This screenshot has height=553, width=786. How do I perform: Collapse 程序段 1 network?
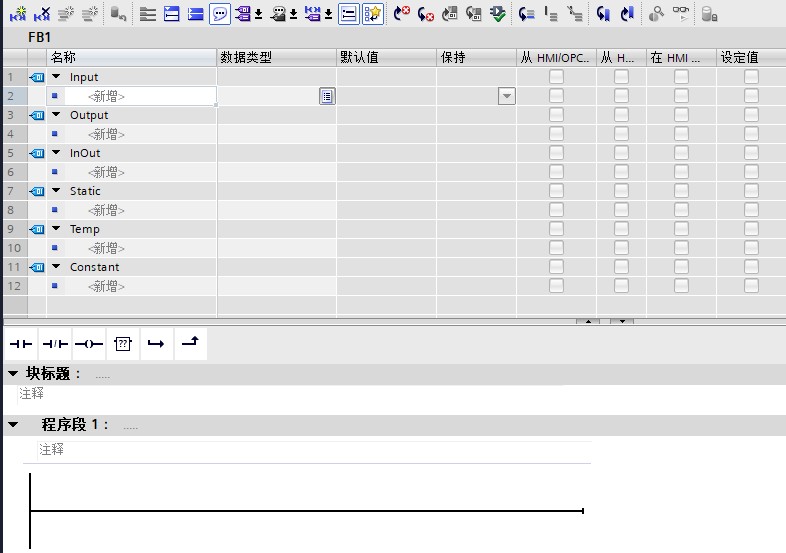(x=13, y=425)
